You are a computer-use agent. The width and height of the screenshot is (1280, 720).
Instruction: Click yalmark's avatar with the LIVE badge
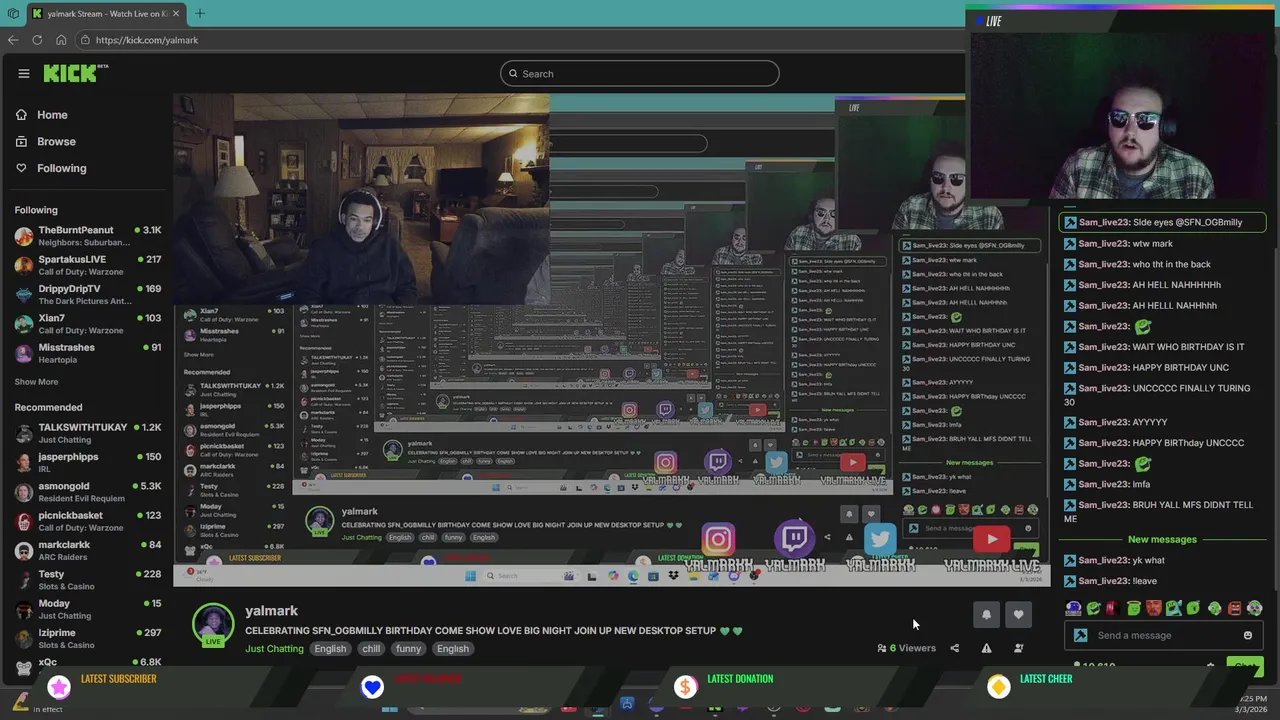pyautogui.click(x=212, y=625)
